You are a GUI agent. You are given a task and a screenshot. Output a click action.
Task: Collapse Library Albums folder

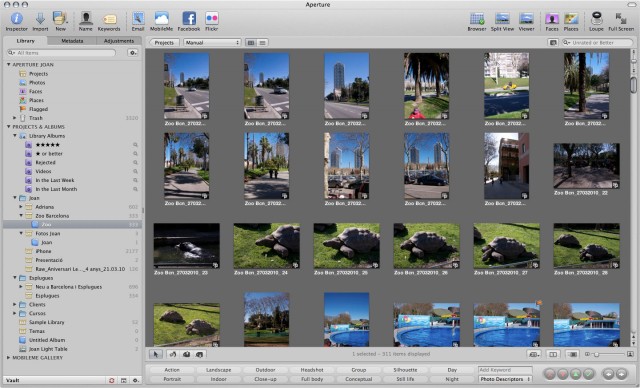click(x=15, y=136)
